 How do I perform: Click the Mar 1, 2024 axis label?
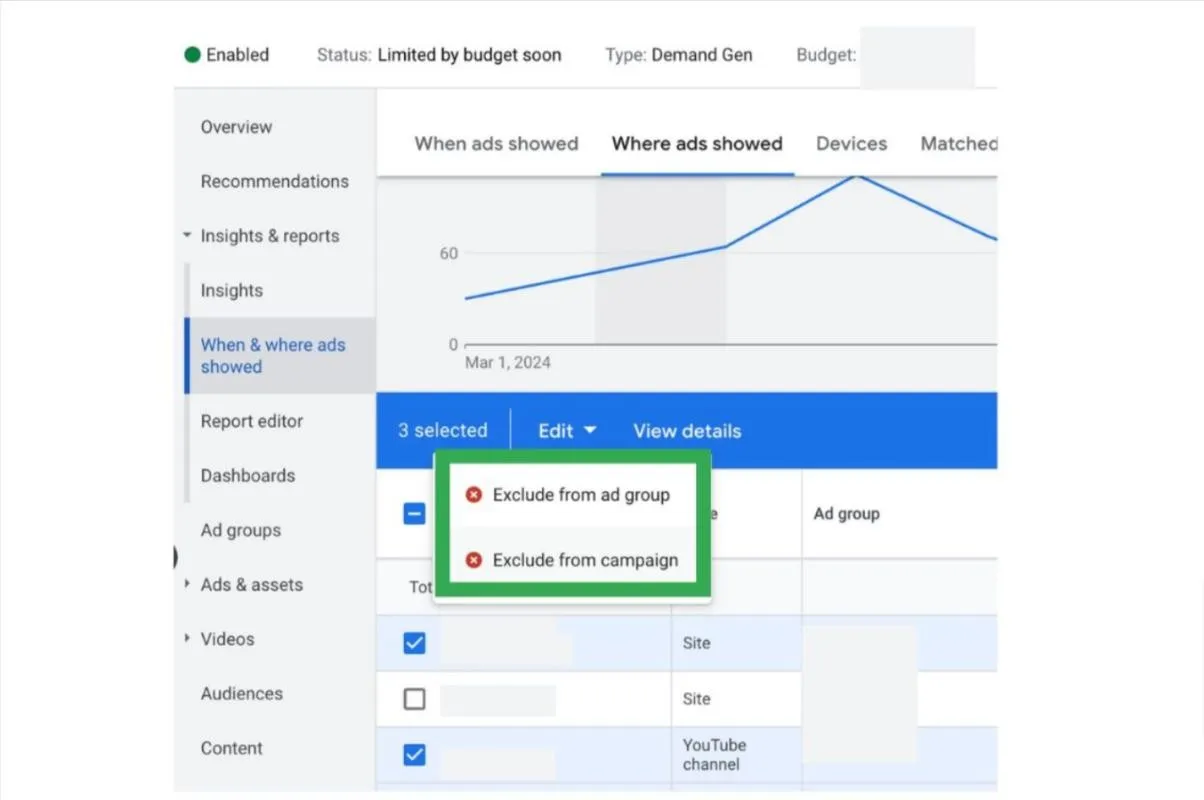click(508, 362)
